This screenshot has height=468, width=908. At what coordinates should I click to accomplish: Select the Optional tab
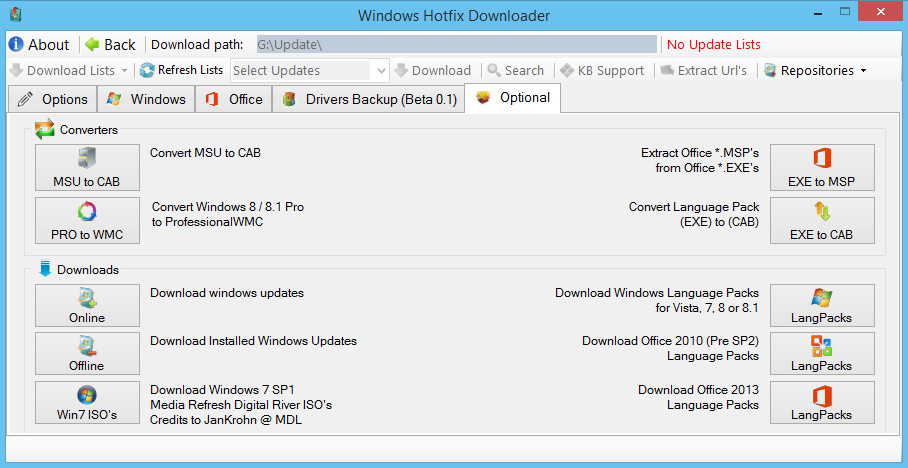[512, 98]
